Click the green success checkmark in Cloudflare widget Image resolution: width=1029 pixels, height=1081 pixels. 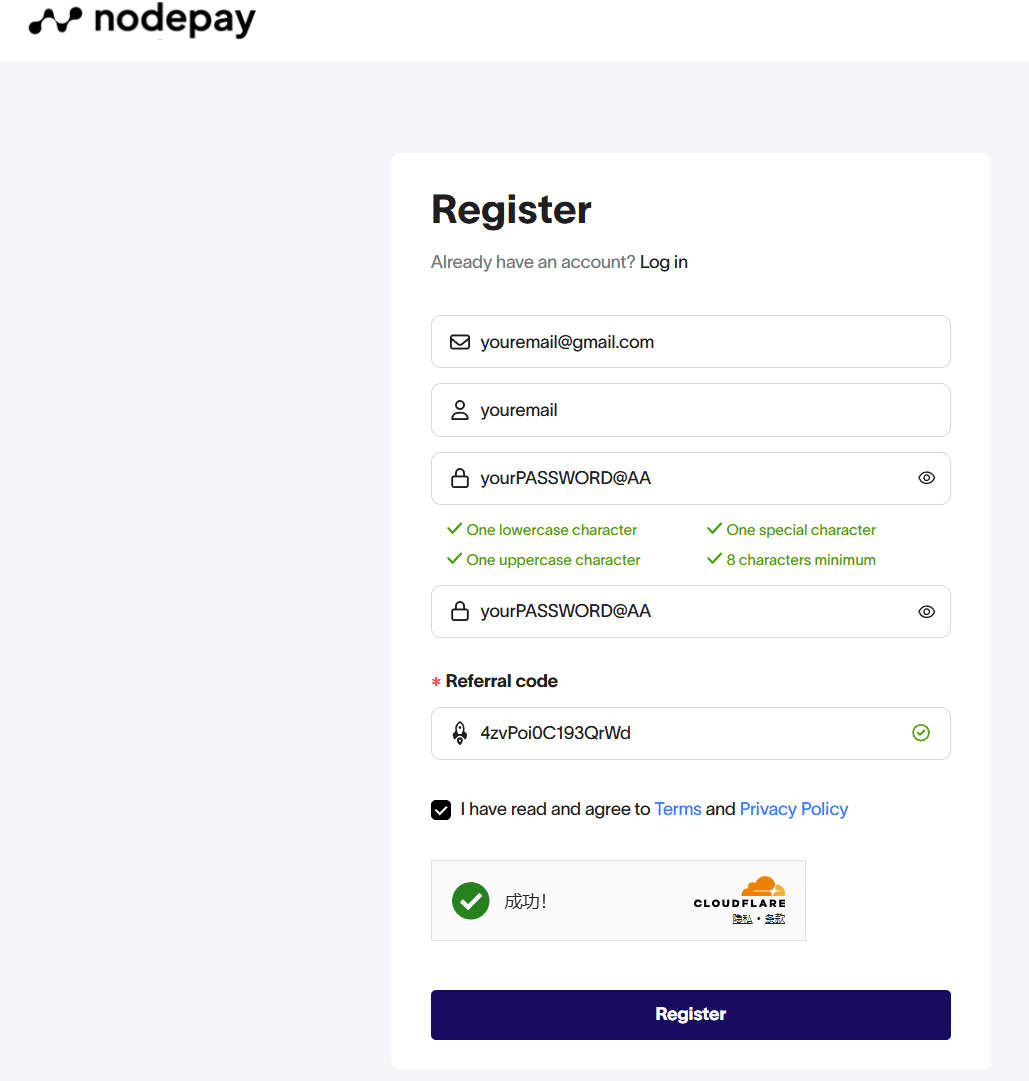(x=470, y=901)
